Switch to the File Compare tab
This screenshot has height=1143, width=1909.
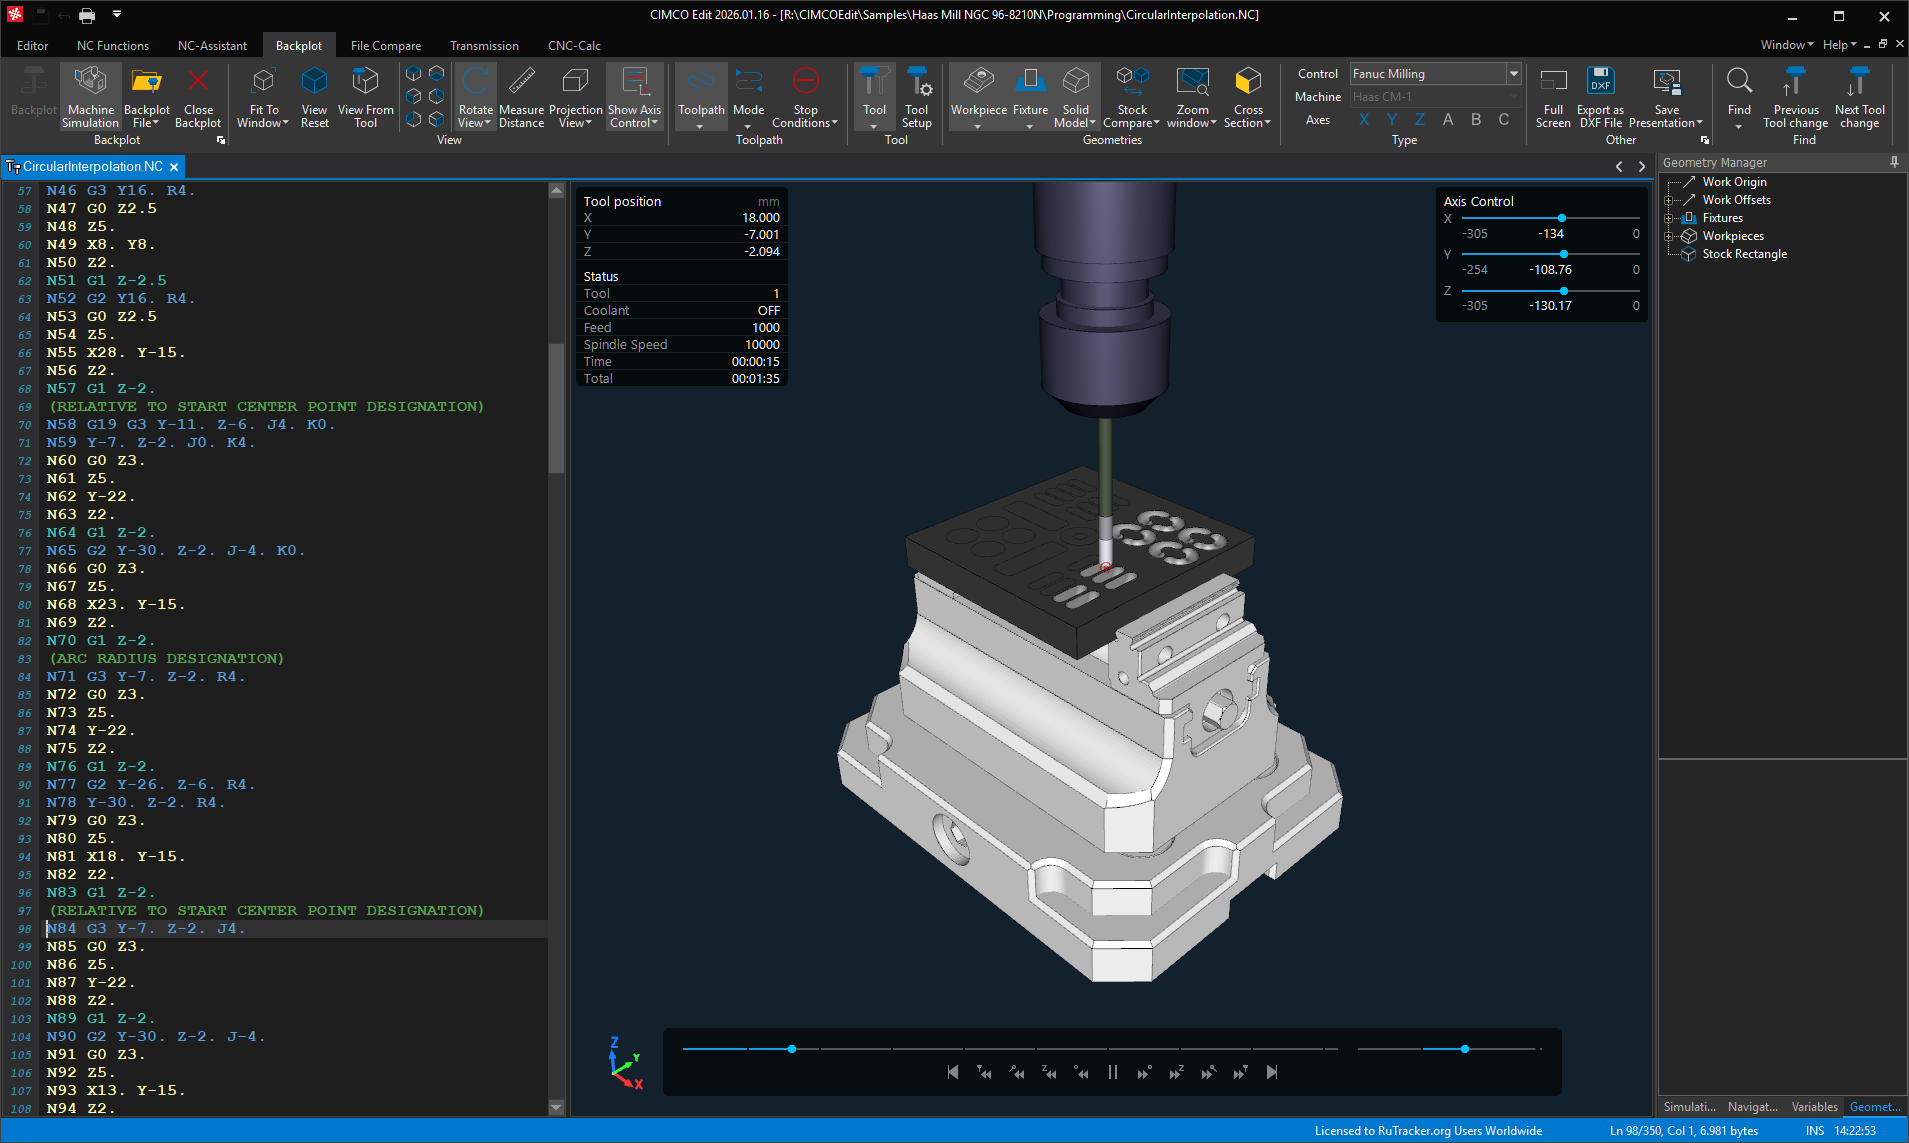pos(386,46)
